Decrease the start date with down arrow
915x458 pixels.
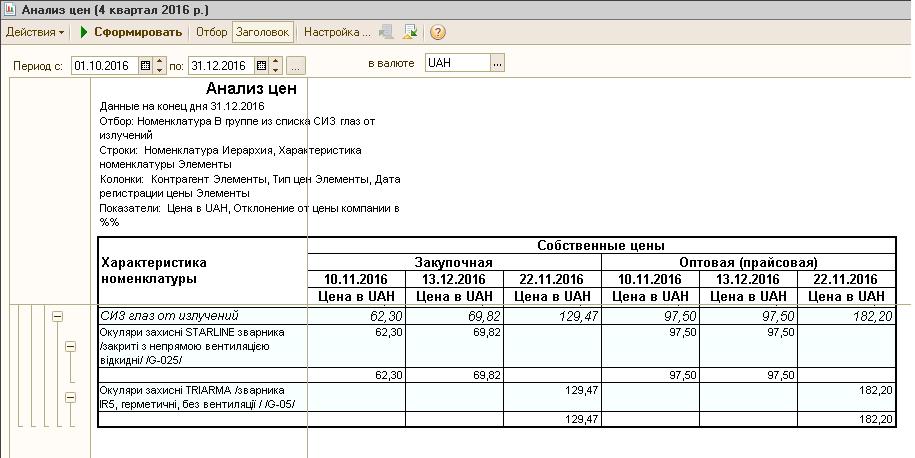160,69
